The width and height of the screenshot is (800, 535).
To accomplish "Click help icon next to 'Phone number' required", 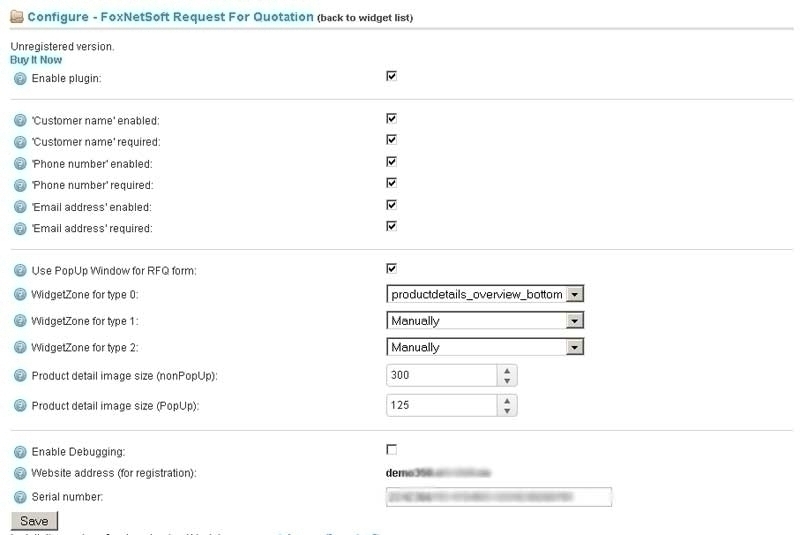I will [x=20, y=185].
